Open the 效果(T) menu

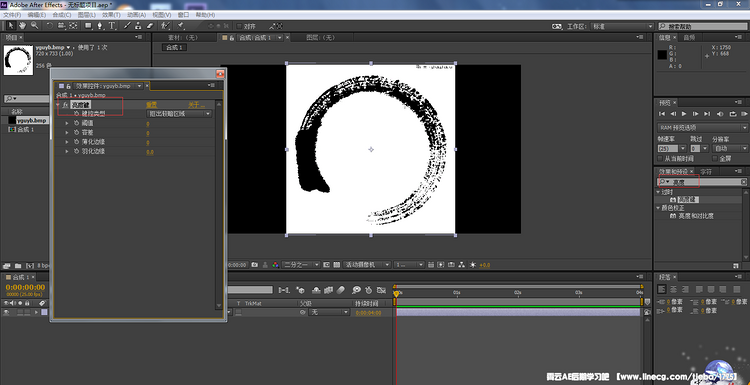point(111,15)
